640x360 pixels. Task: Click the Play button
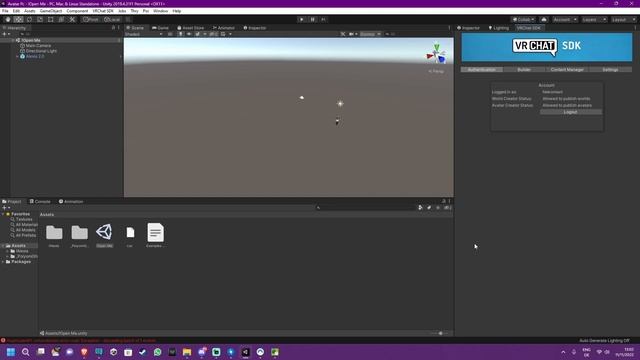pos(302,19)
